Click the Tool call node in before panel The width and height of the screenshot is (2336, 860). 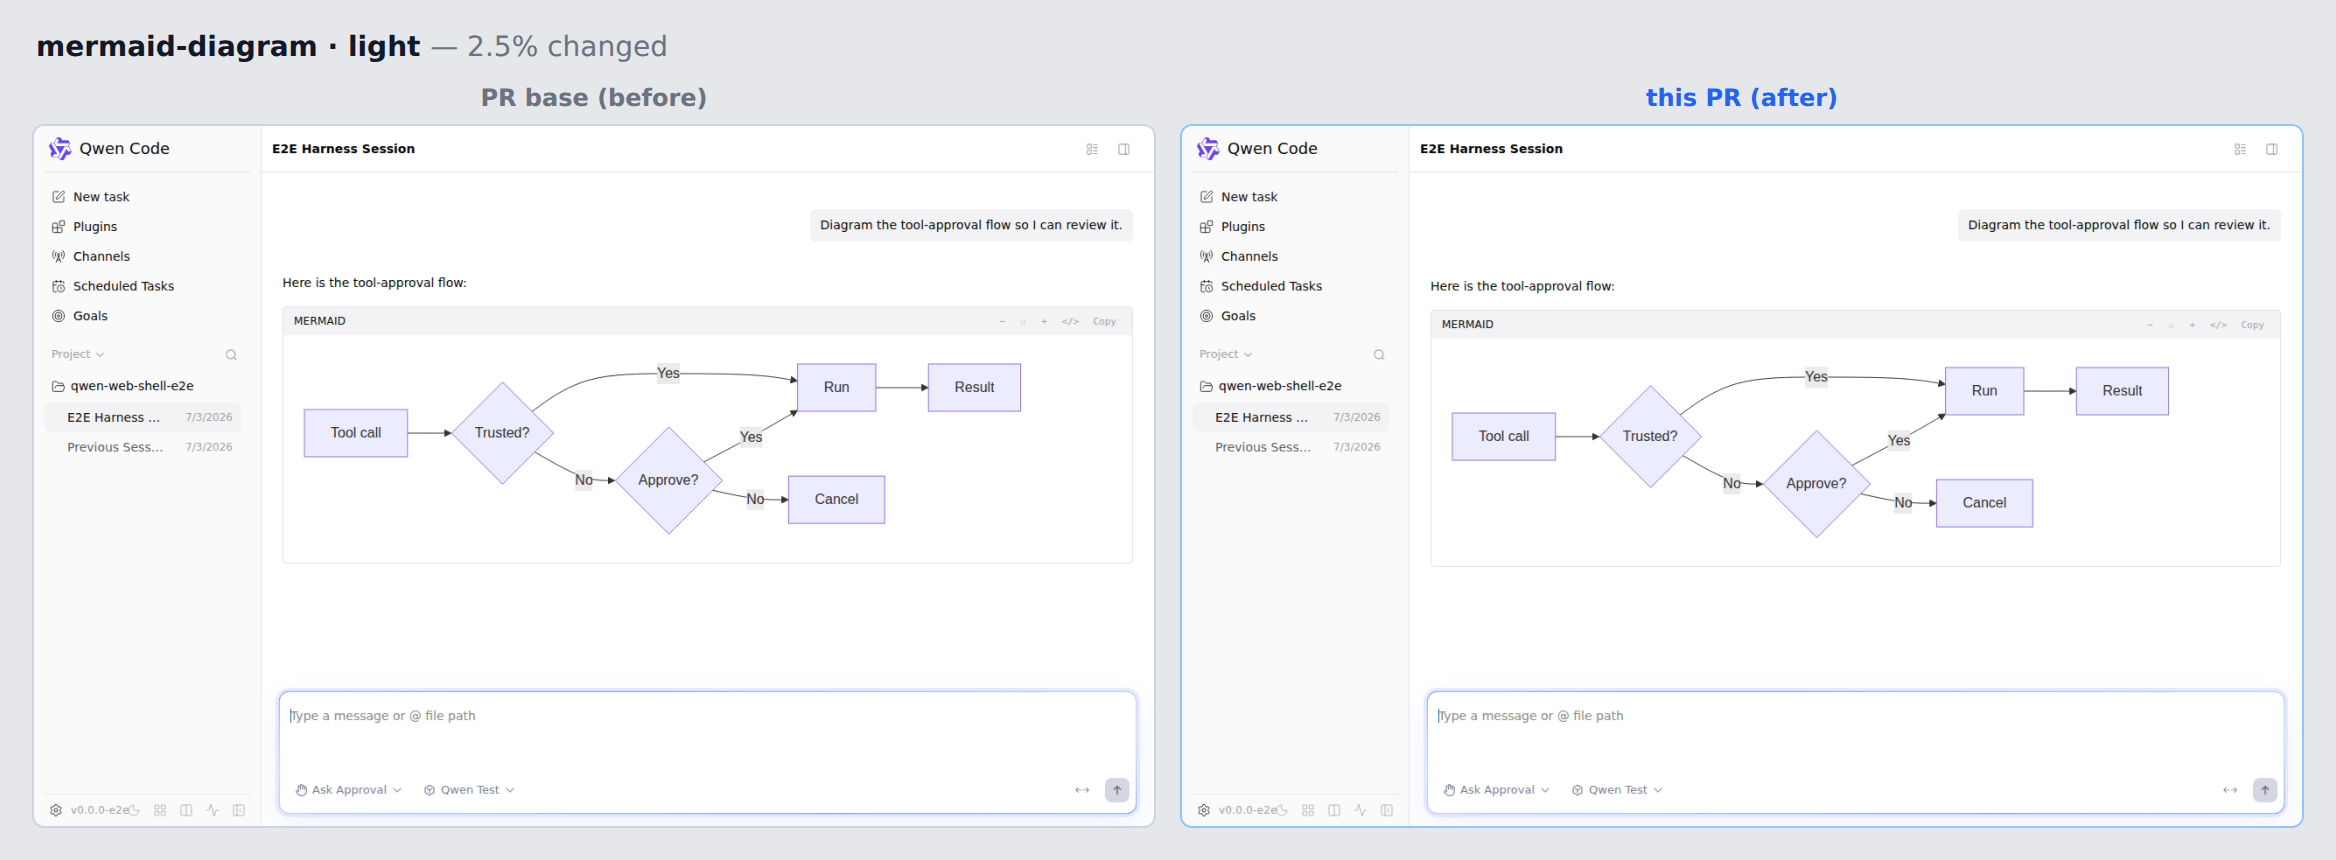click(356, 433)
